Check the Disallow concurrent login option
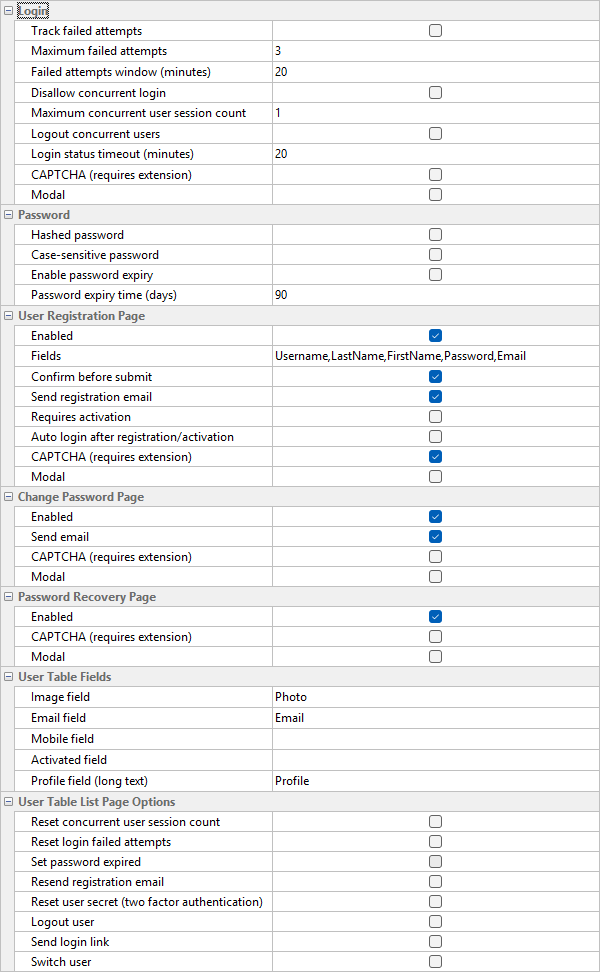The image size is (600, 976). 435,93
